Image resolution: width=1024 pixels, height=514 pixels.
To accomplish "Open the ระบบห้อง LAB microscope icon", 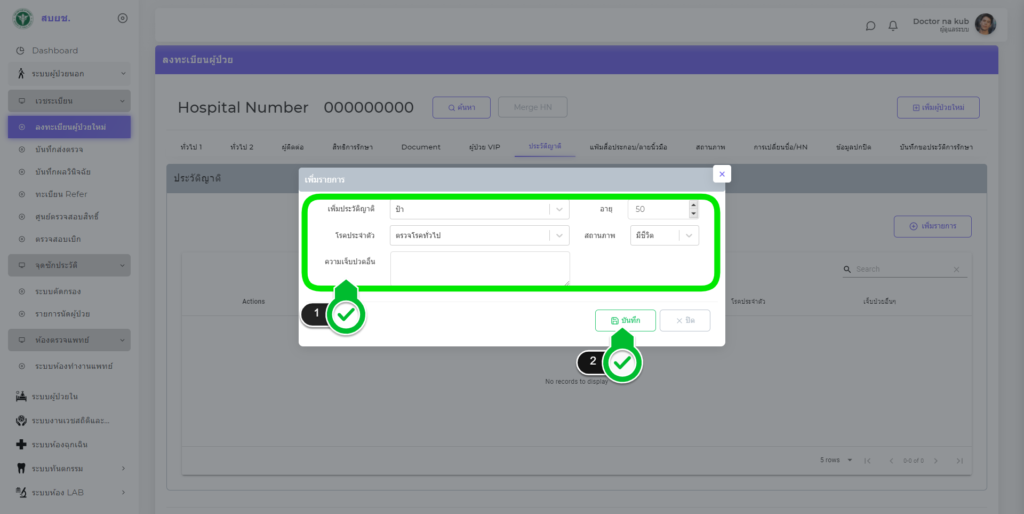I will click(21, 492).
